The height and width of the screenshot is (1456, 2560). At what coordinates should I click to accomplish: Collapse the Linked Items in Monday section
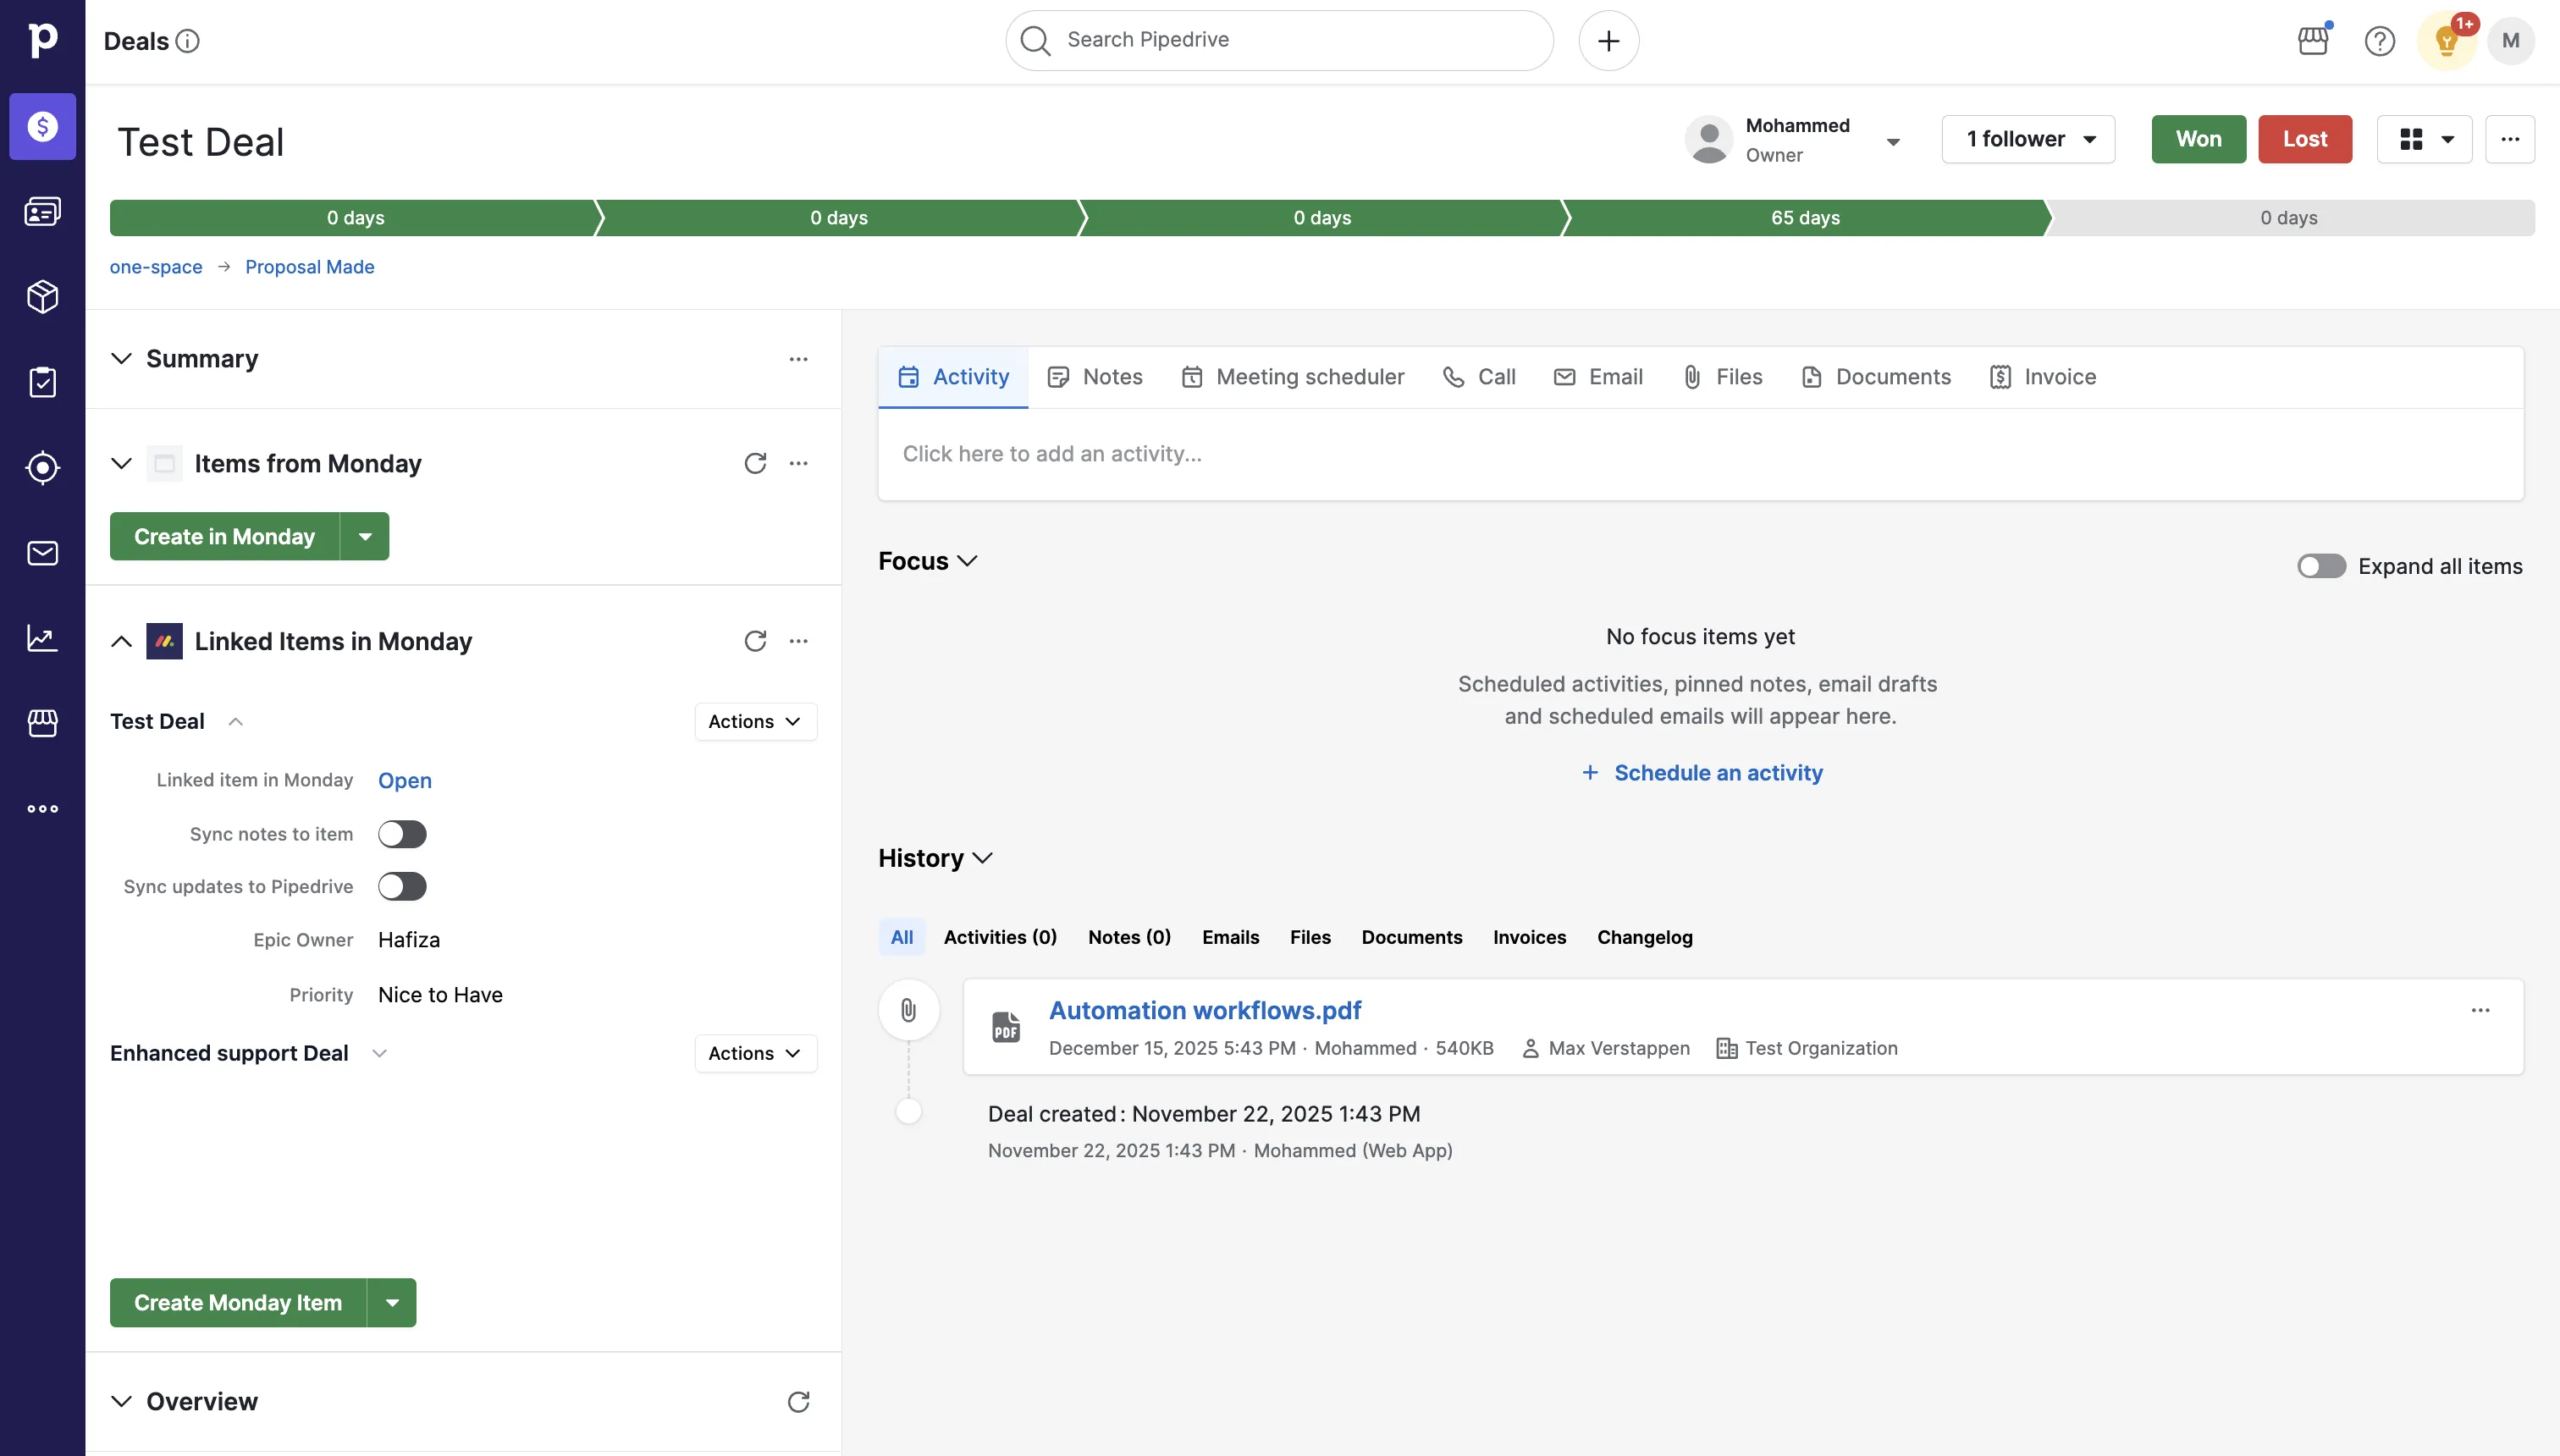[121, 641]
